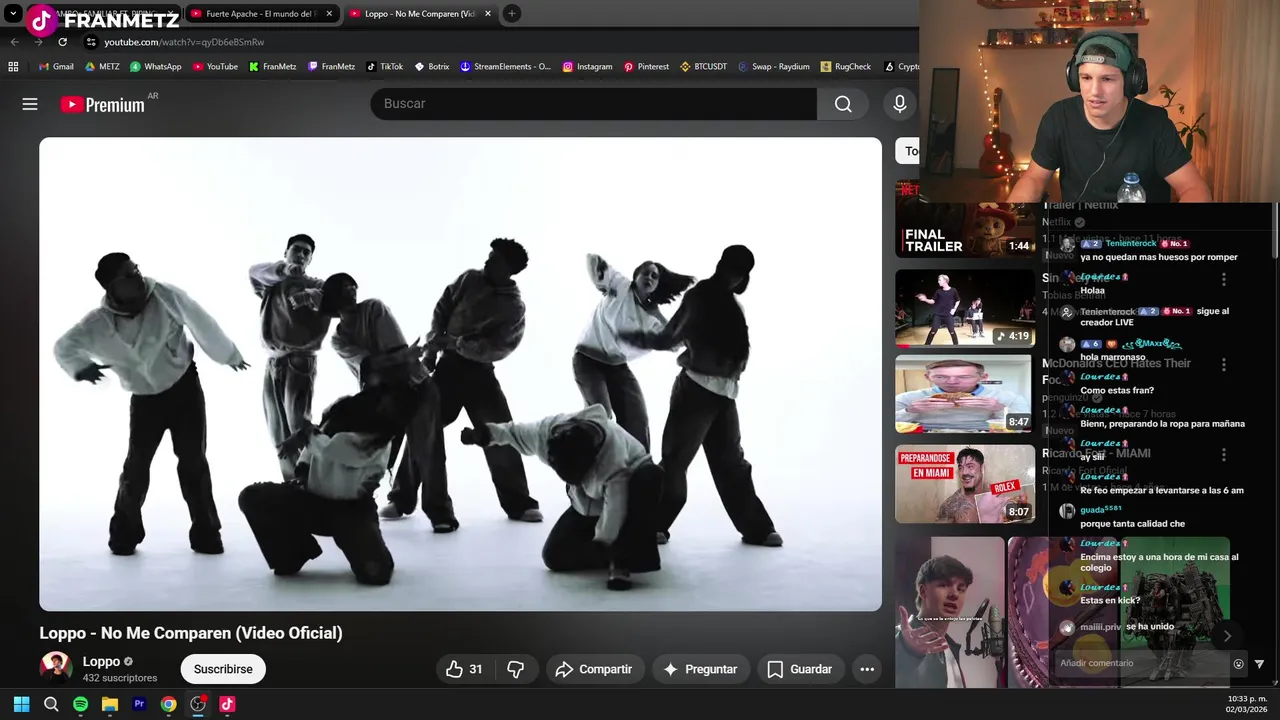Open Premiere Pro from the taskbar

[139, 704]
